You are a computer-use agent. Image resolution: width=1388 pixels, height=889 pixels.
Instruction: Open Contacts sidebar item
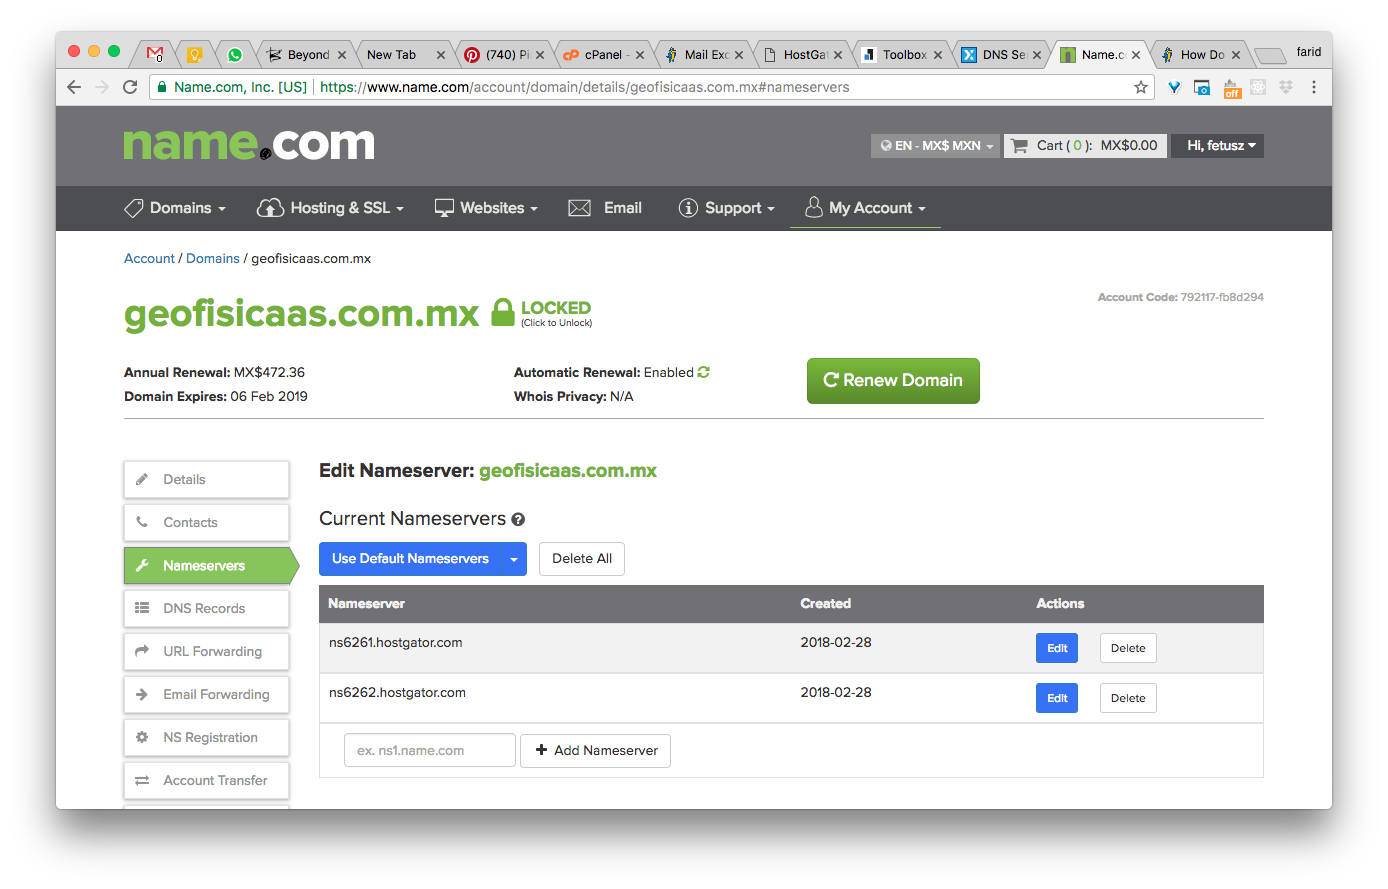click(x=207, y=523)
